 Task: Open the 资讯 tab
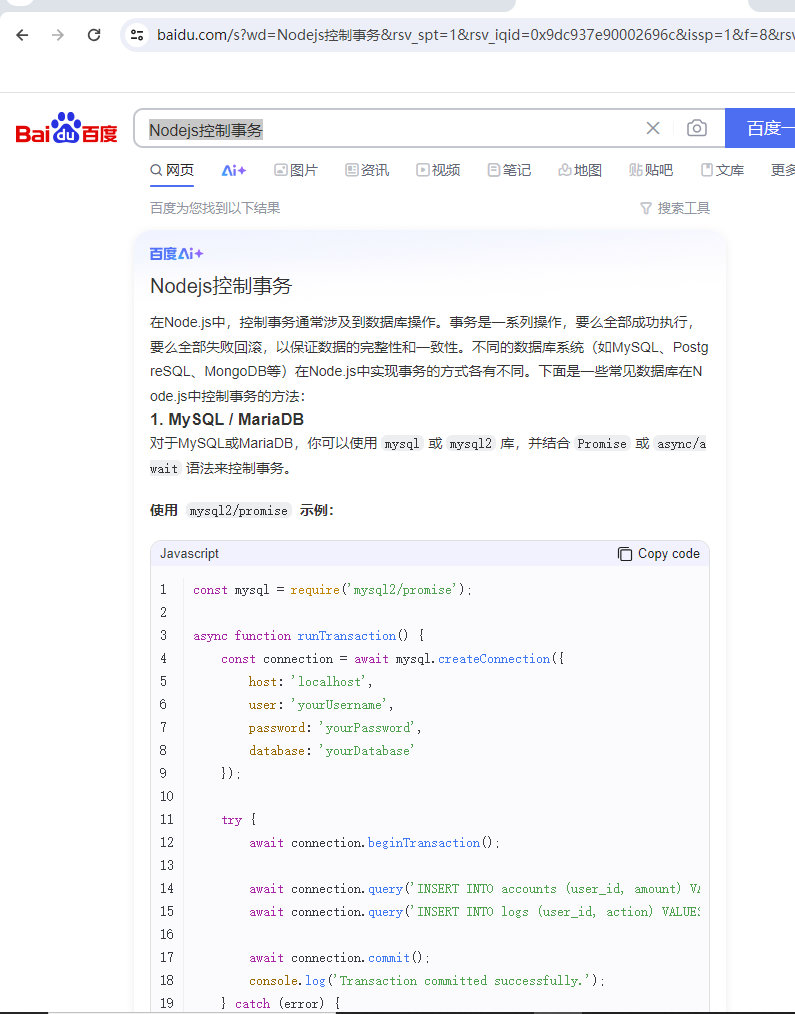click(367, 170)
